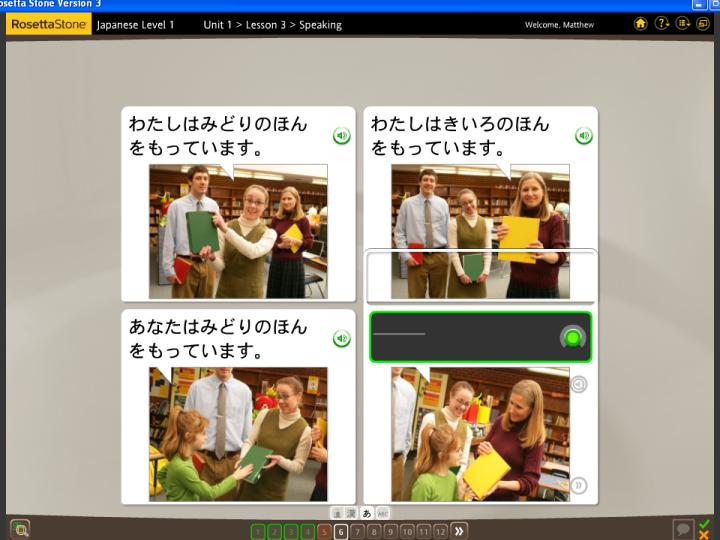720x540 pixels.
Task: Open the preferences list dropdown icon
Action: tap(682, 24)
